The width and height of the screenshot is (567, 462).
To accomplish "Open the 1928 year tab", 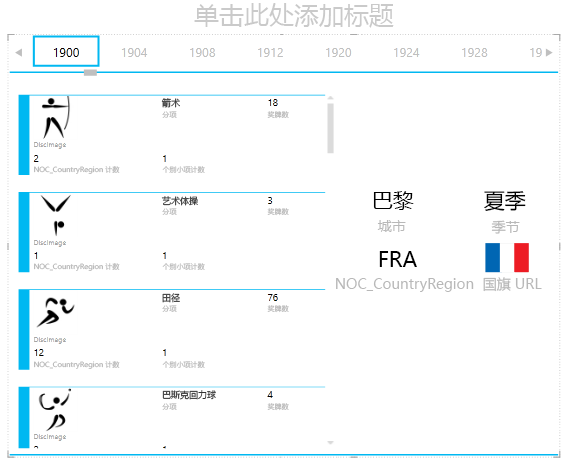I will (x=474, y=53).
